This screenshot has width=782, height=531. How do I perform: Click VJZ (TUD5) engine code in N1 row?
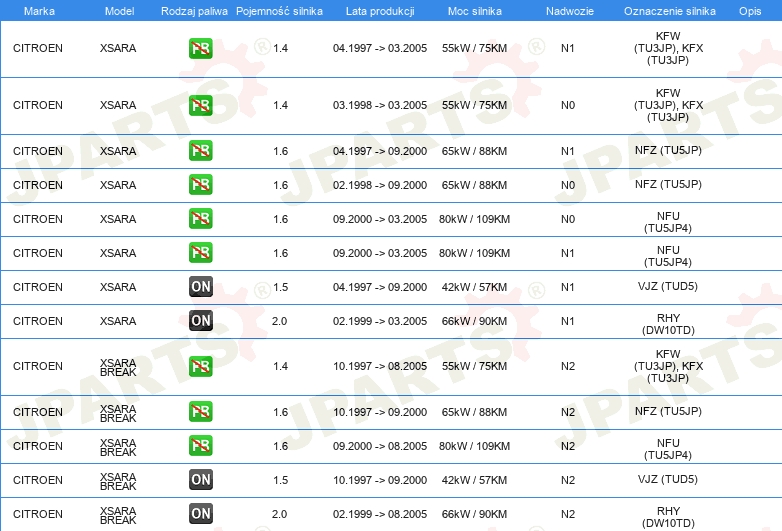point(668,286)
